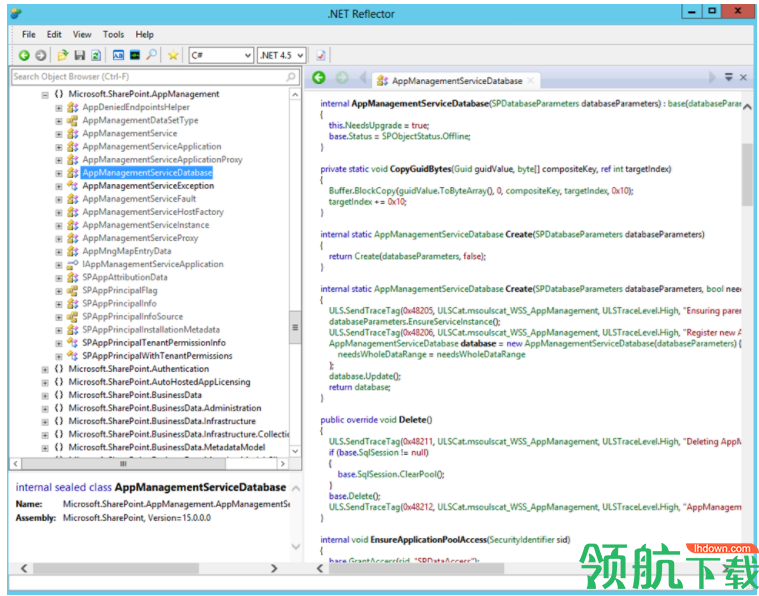The width and height of the screenshot is (759, 596).
Task: Expand the Microsoft.SharePoint.AutoHostedAppLicensing namespace
Action: point(45,382)
